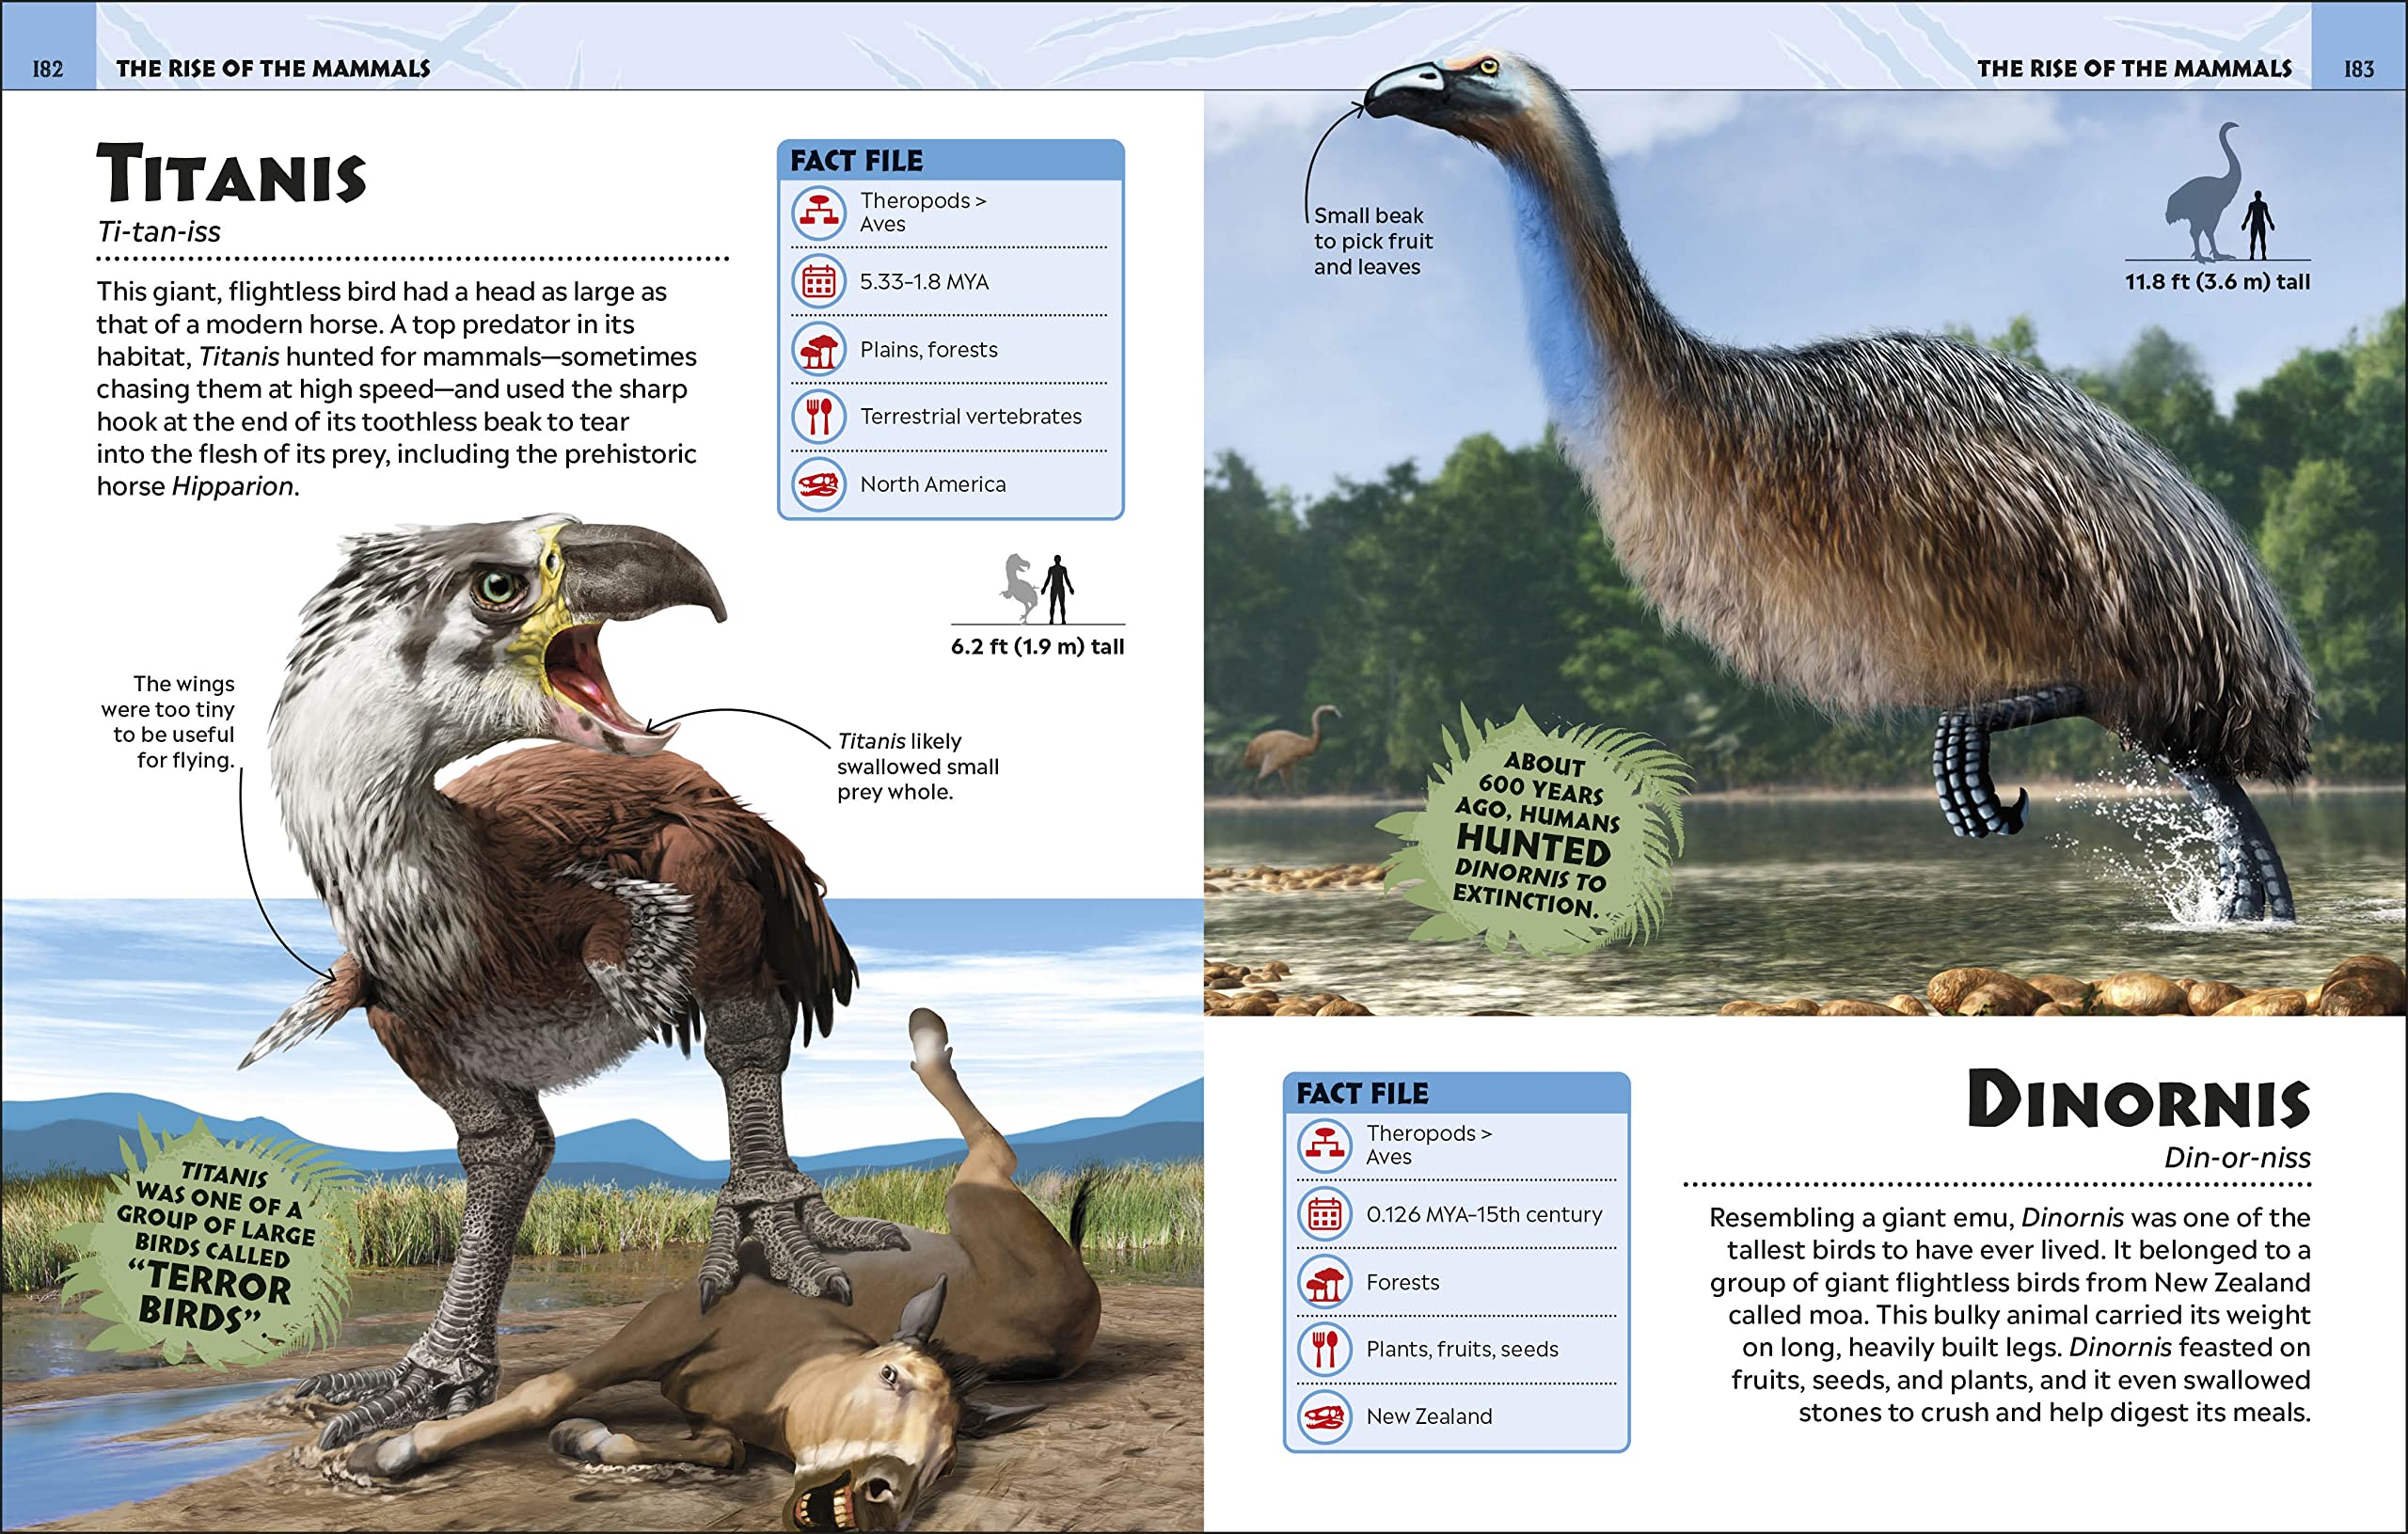The height and width of the screenshot is (1534, 2408).
Task: Click the pronunciation text Din-or-niss
Action: 2237,1157
